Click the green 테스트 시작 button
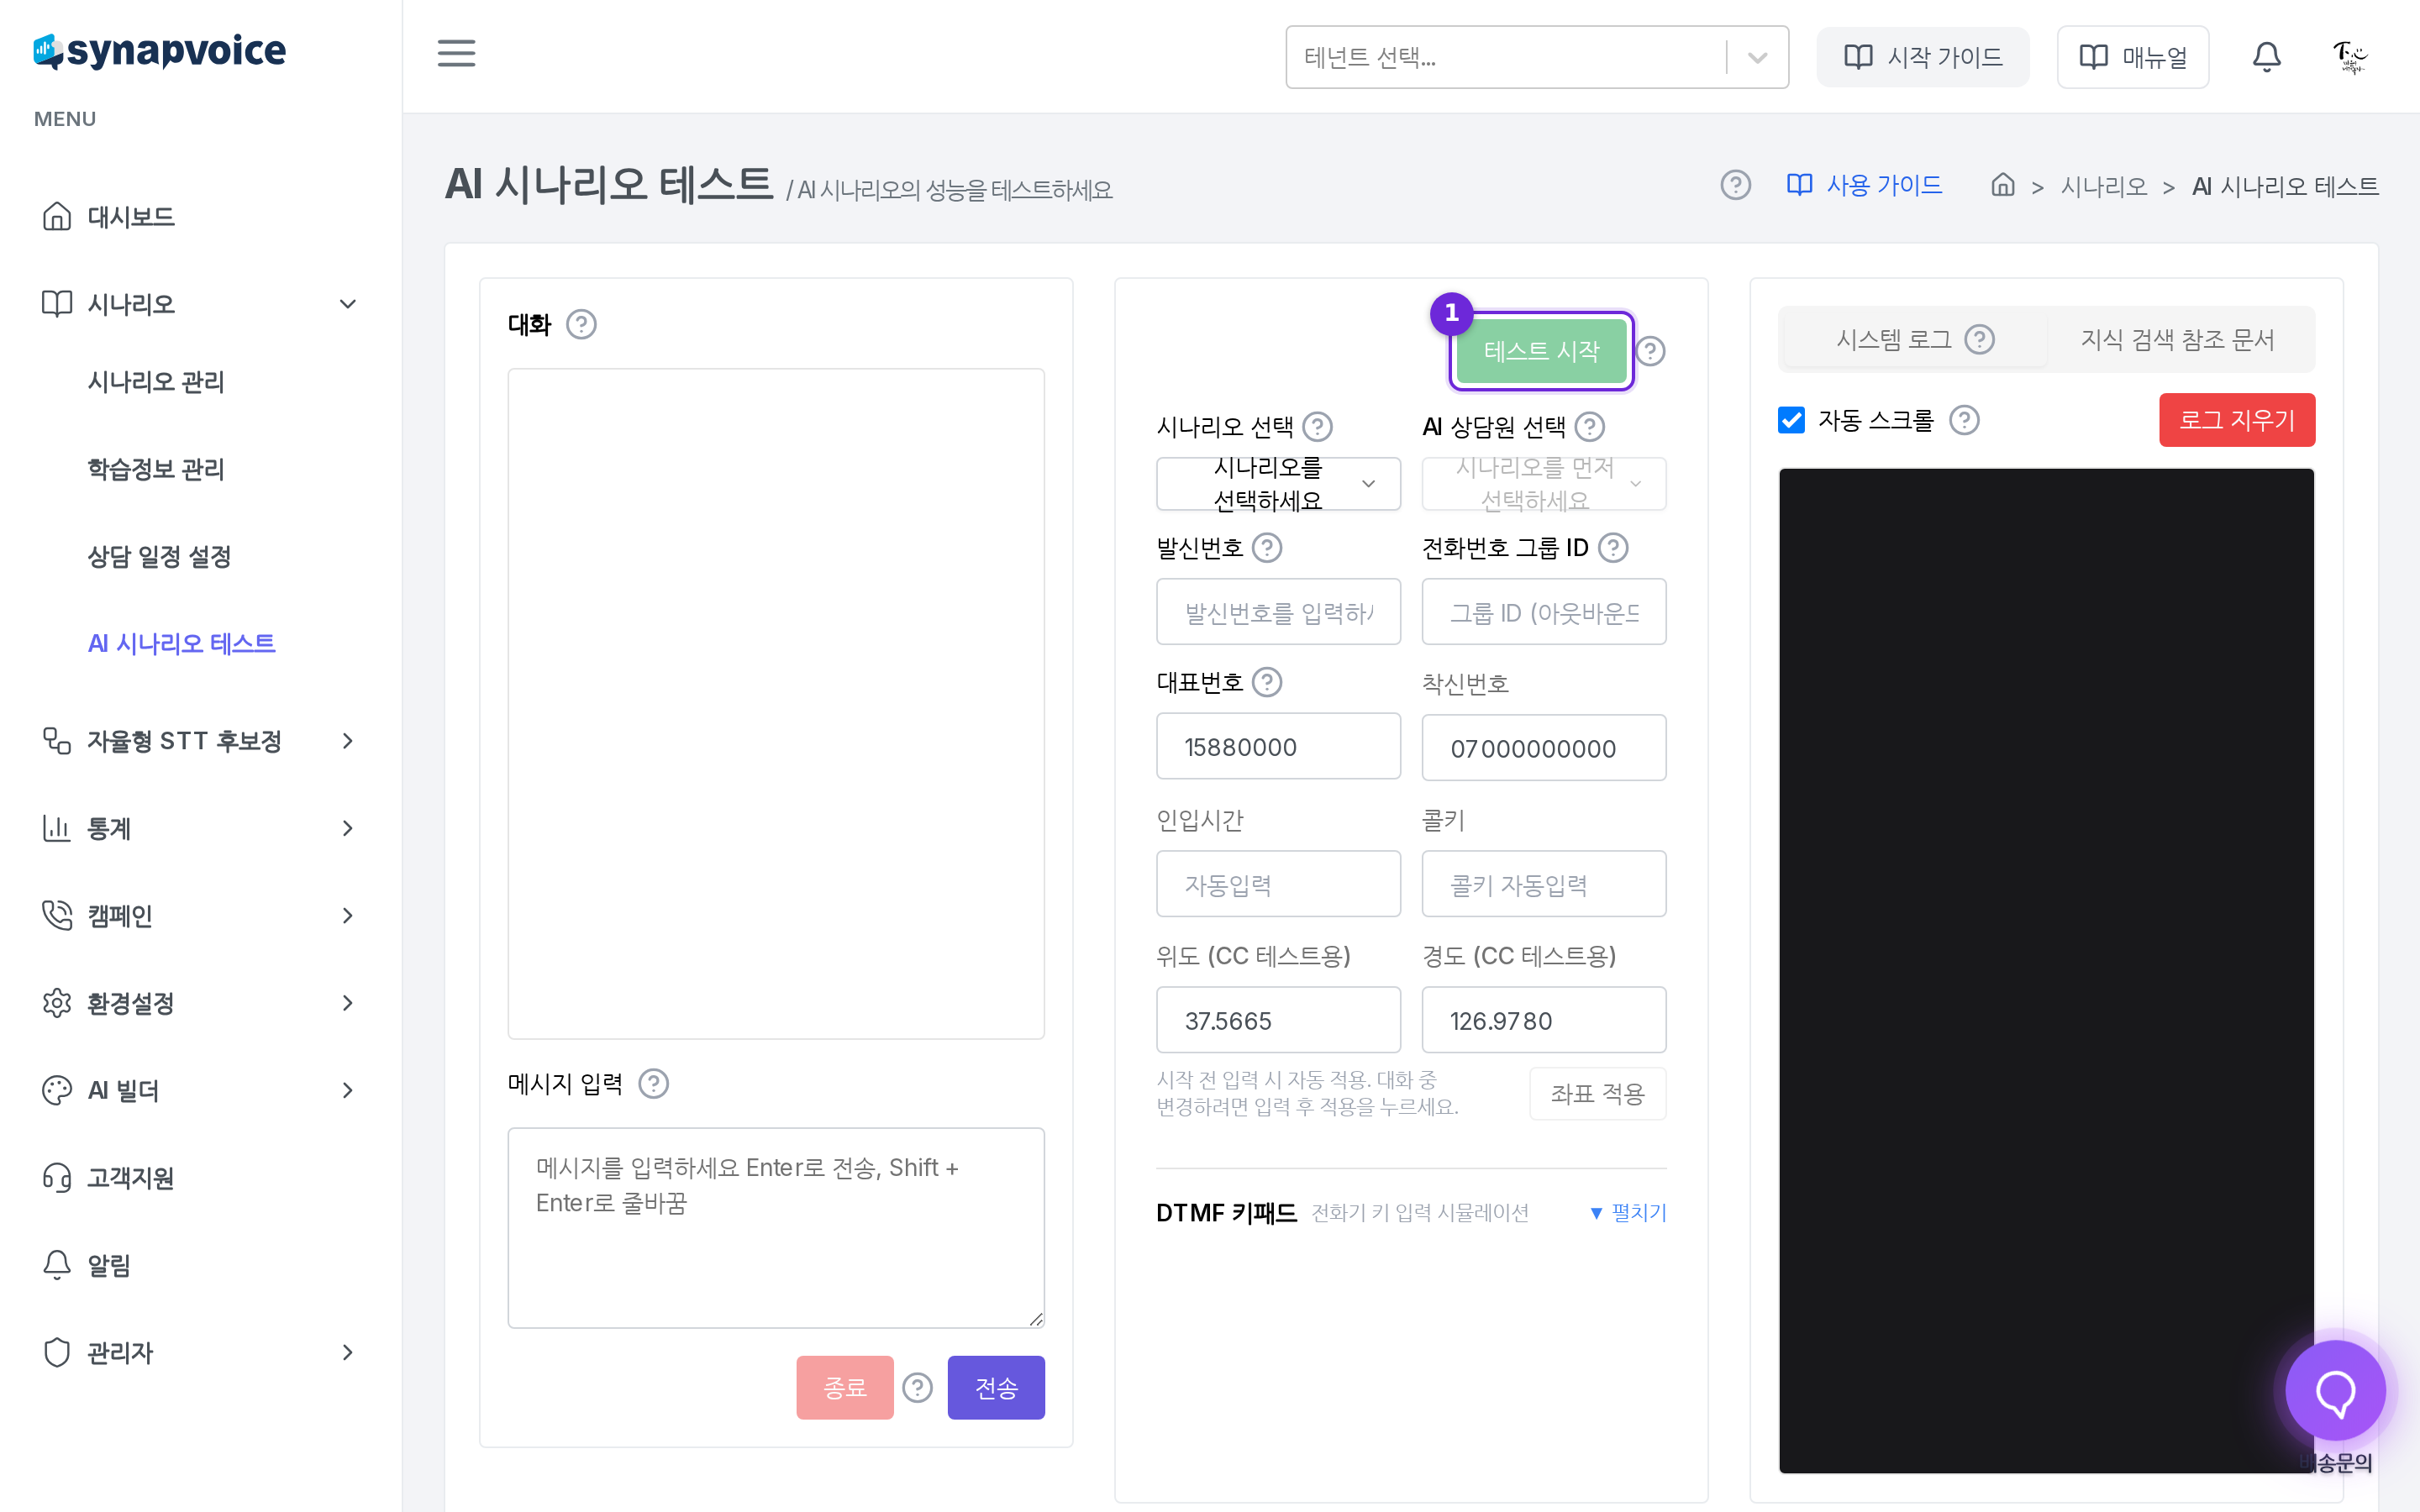 click(x=1541, y=351)
